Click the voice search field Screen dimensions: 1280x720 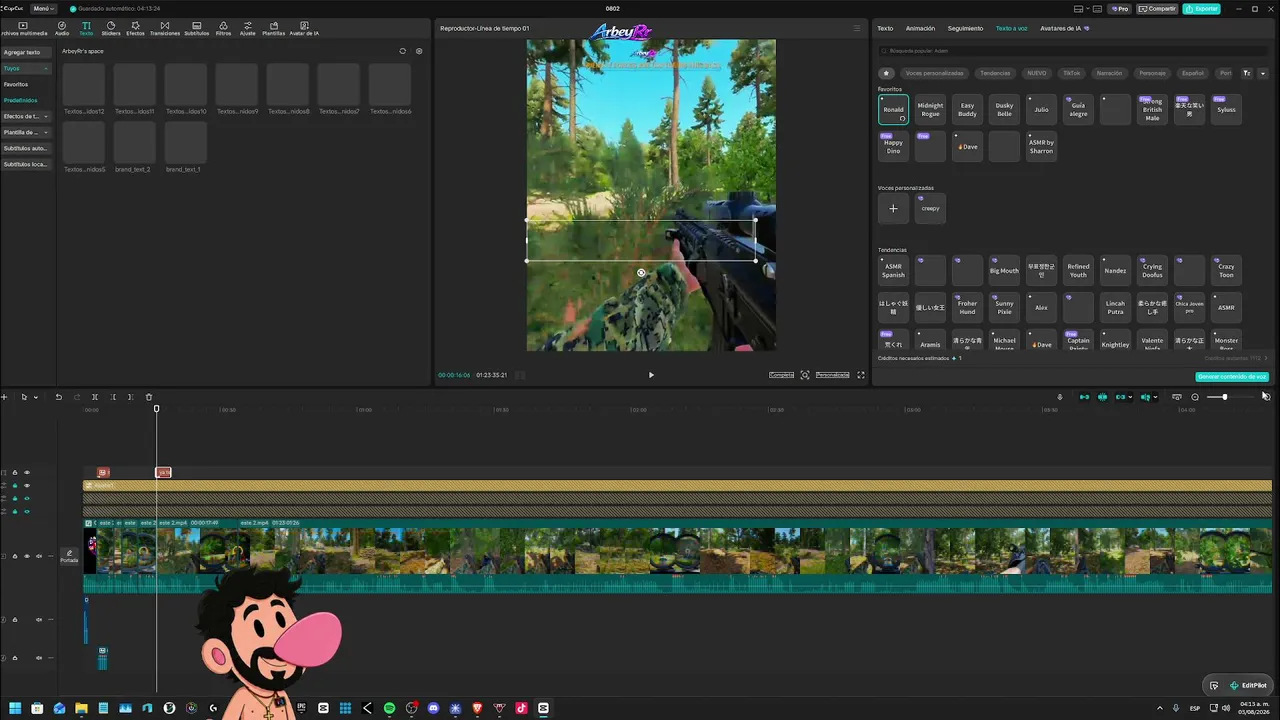[x=1073, y=50]
